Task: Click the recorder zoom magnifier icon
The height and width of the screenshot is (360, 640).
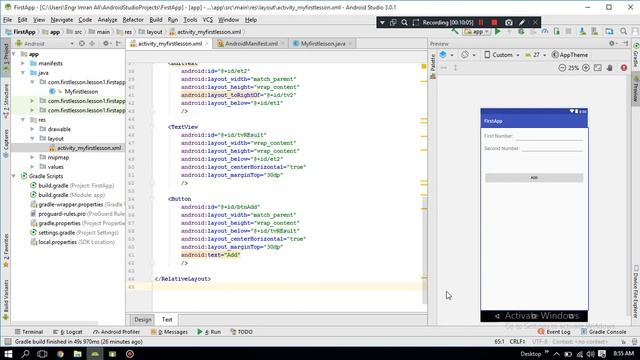Action: pos(404,22)
